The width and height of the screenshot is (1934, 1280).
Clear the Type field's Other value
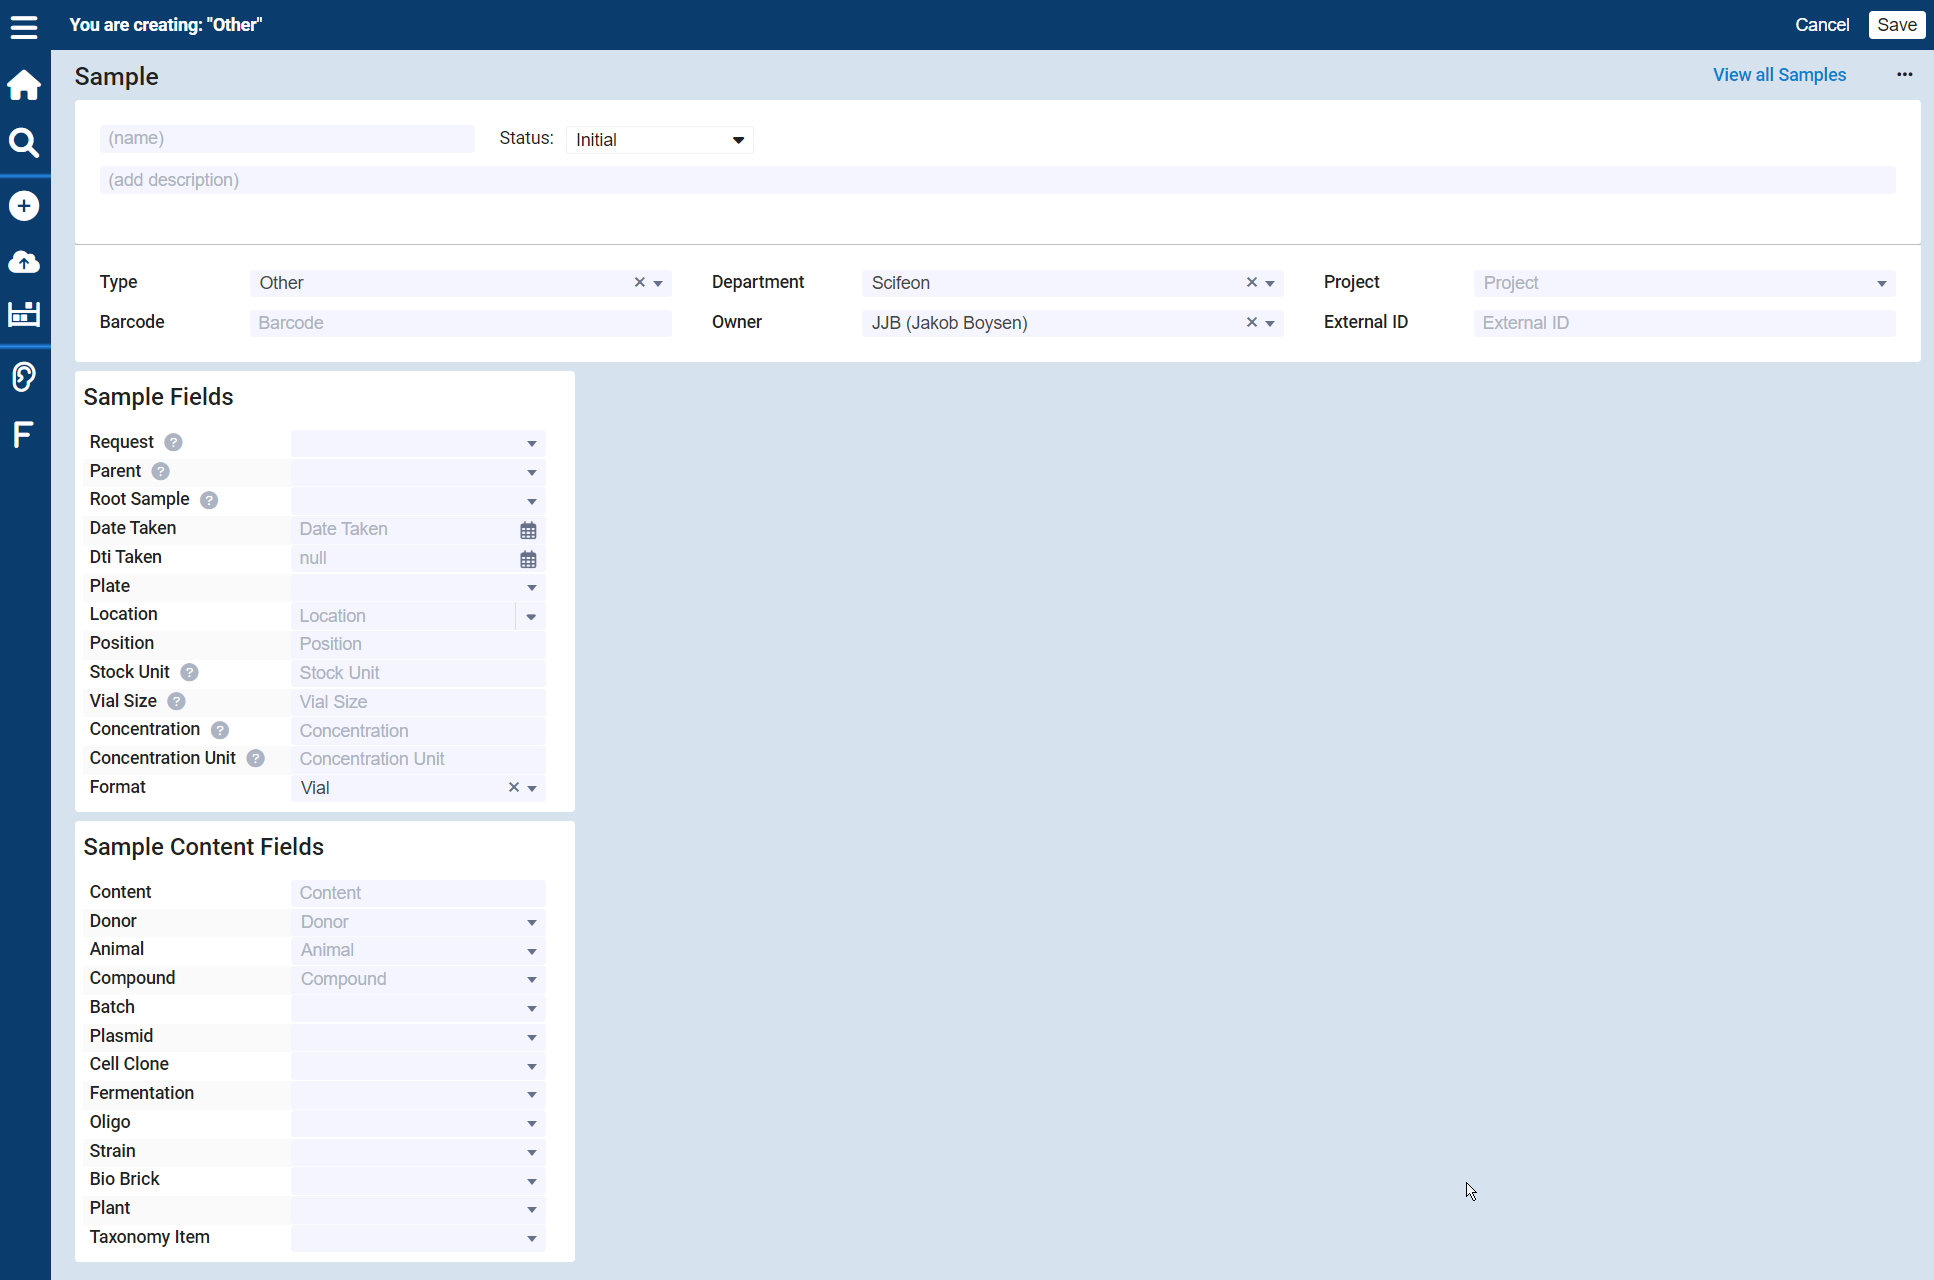(640, 283)
